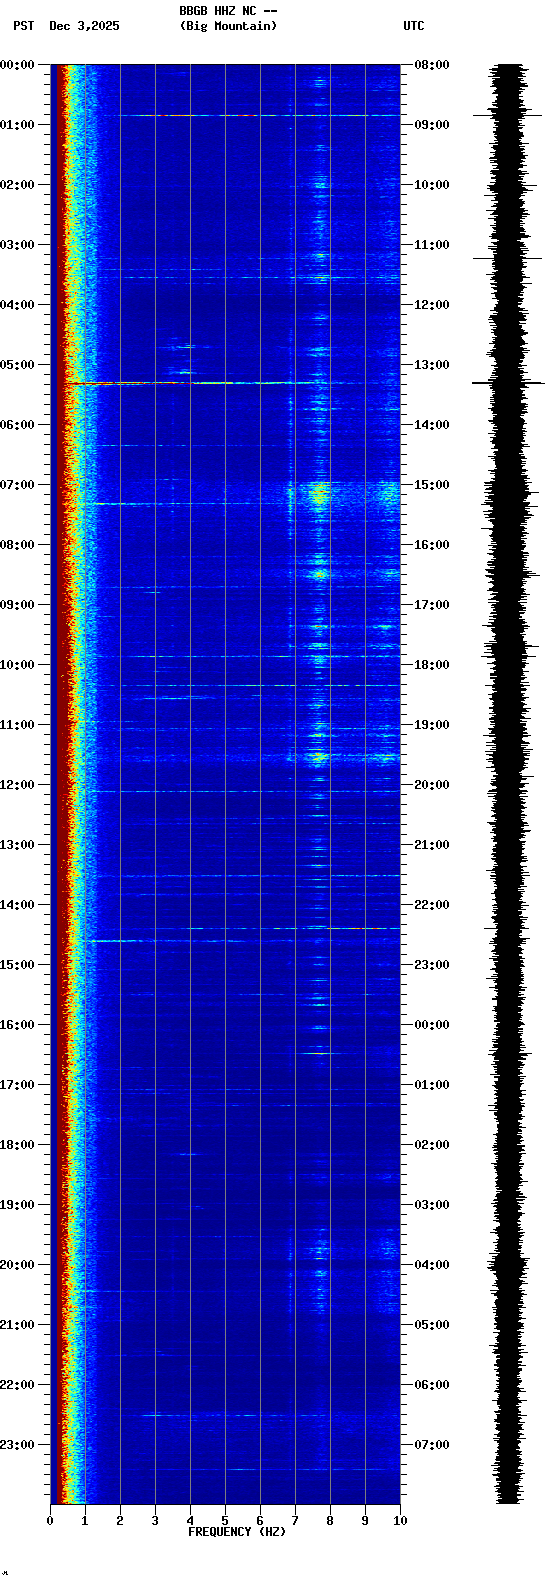The image size is (552, 1584).
Task: Click the 02:00 label on UTC axis
Action: click(432, 1145)
